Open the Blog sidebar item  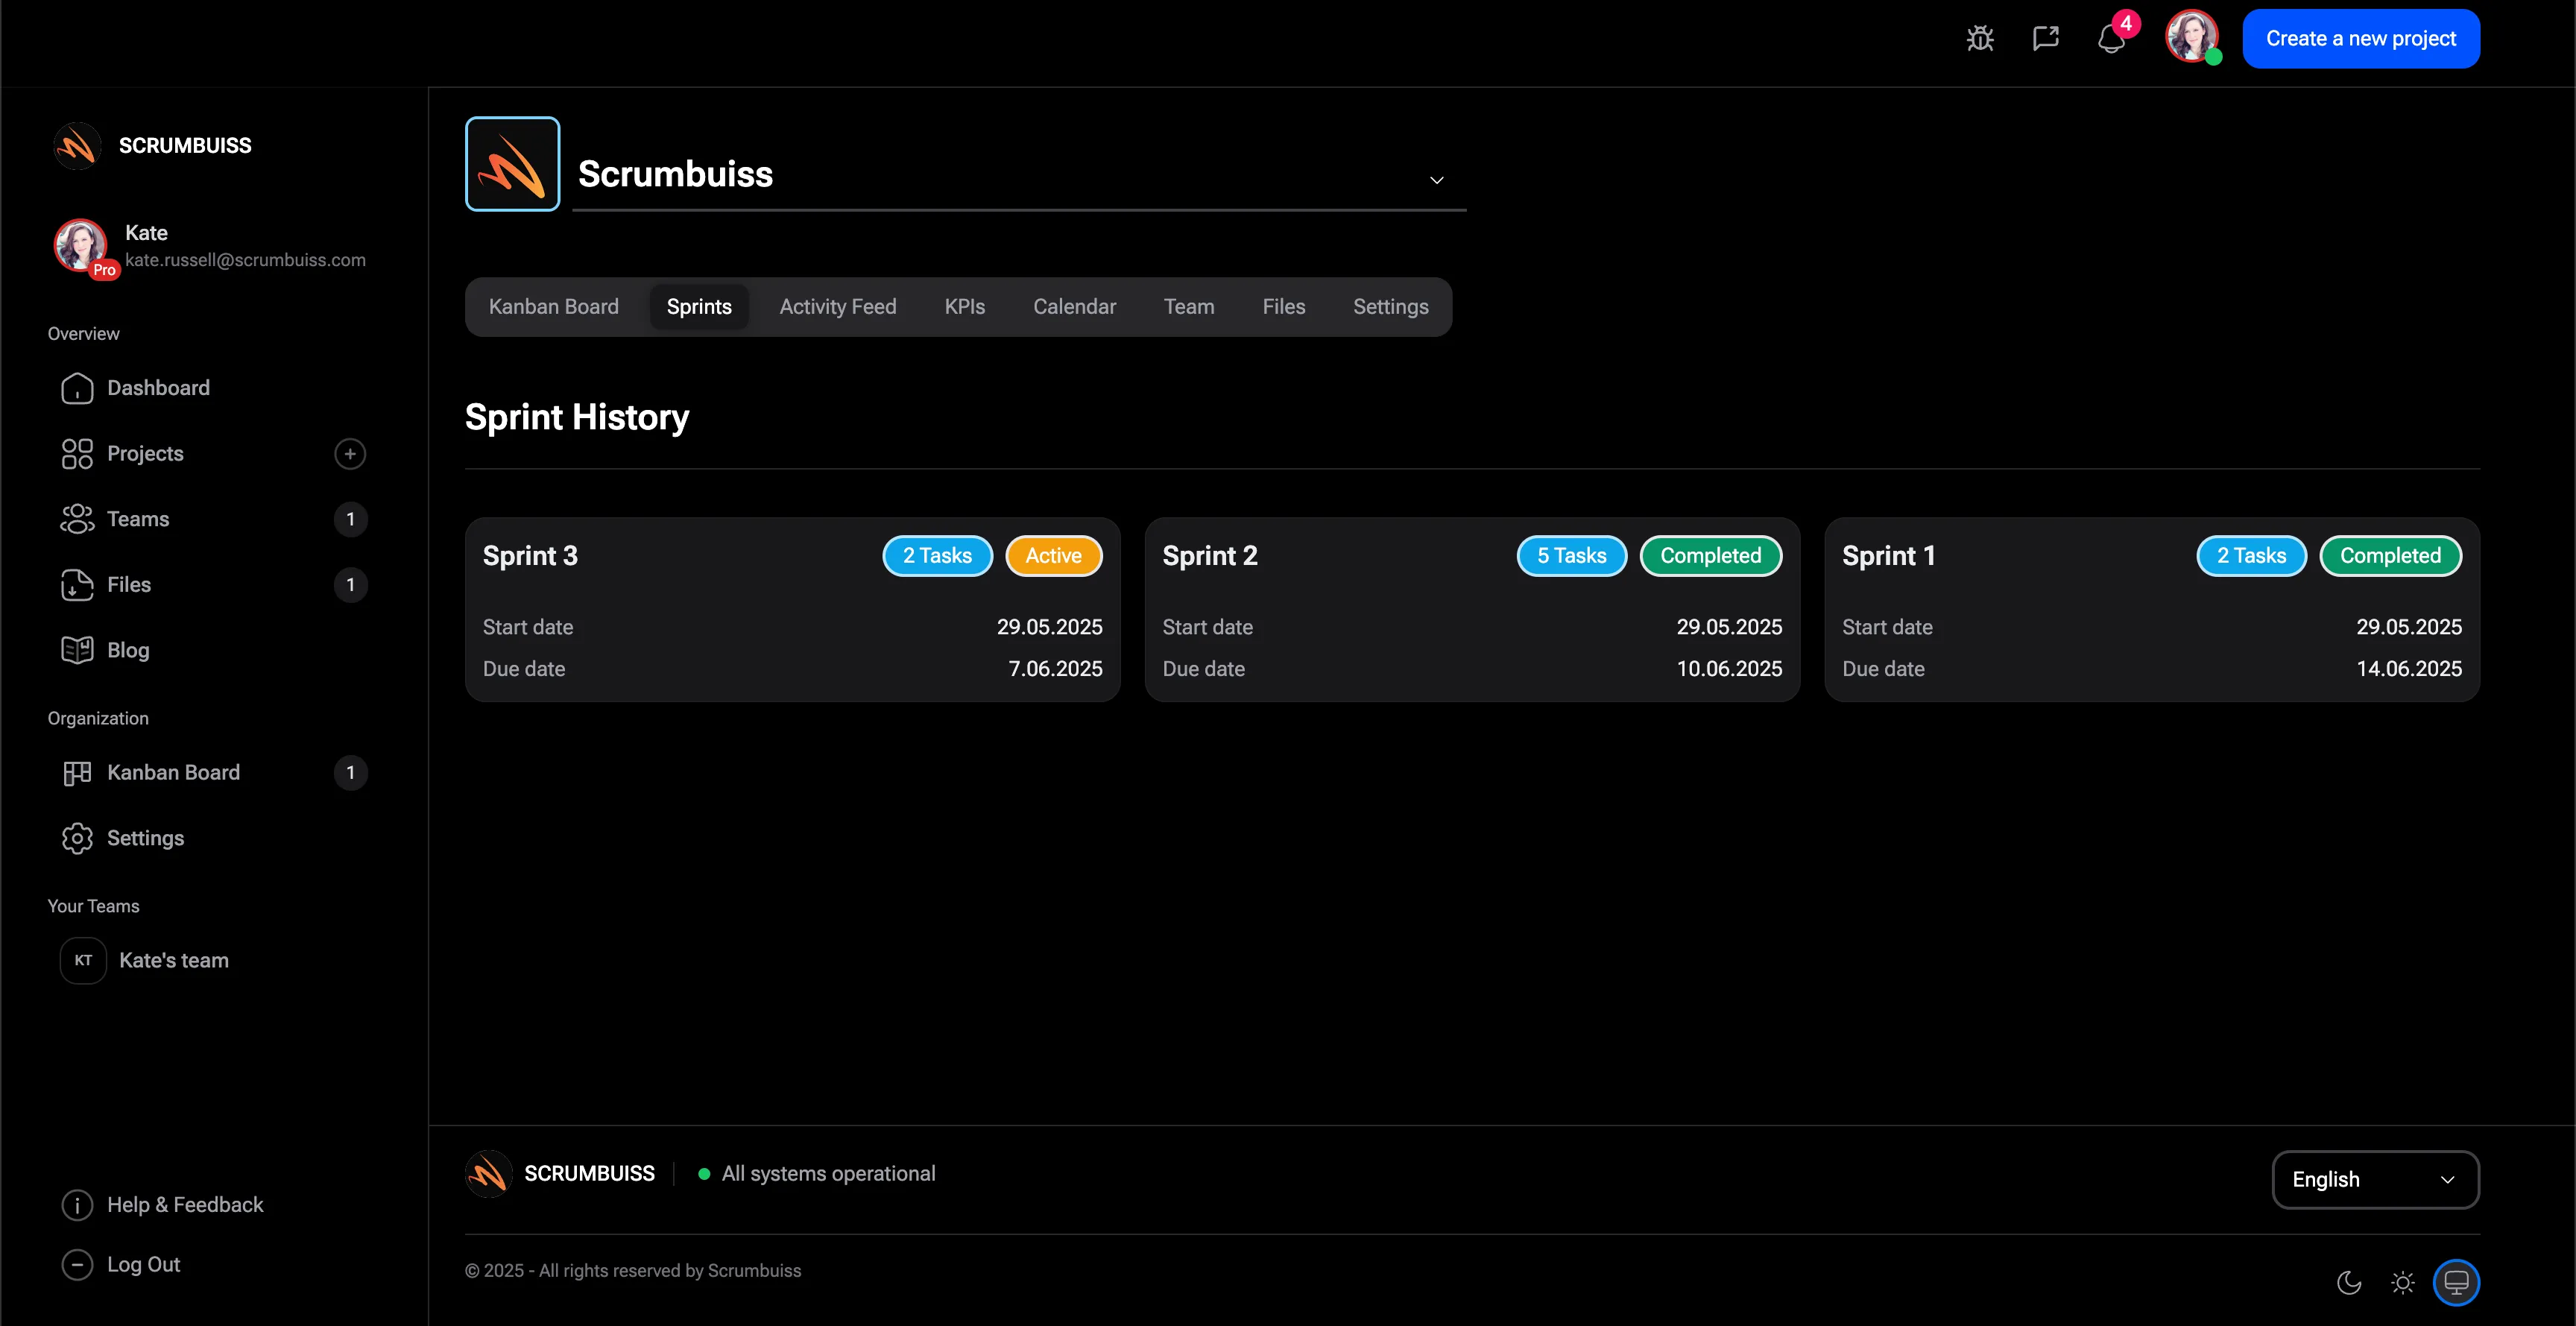(x=128, y=650)
